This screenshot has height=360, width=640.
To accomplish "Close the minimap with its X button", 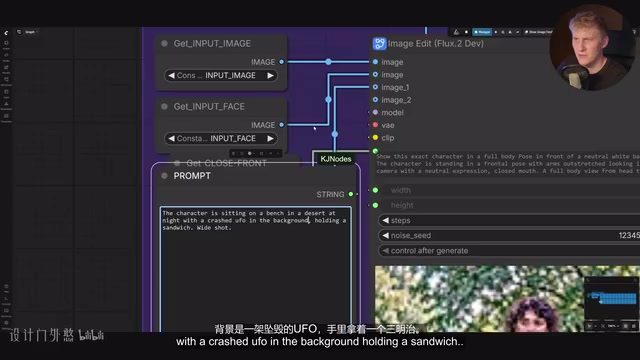I will [x=635, y=280].
